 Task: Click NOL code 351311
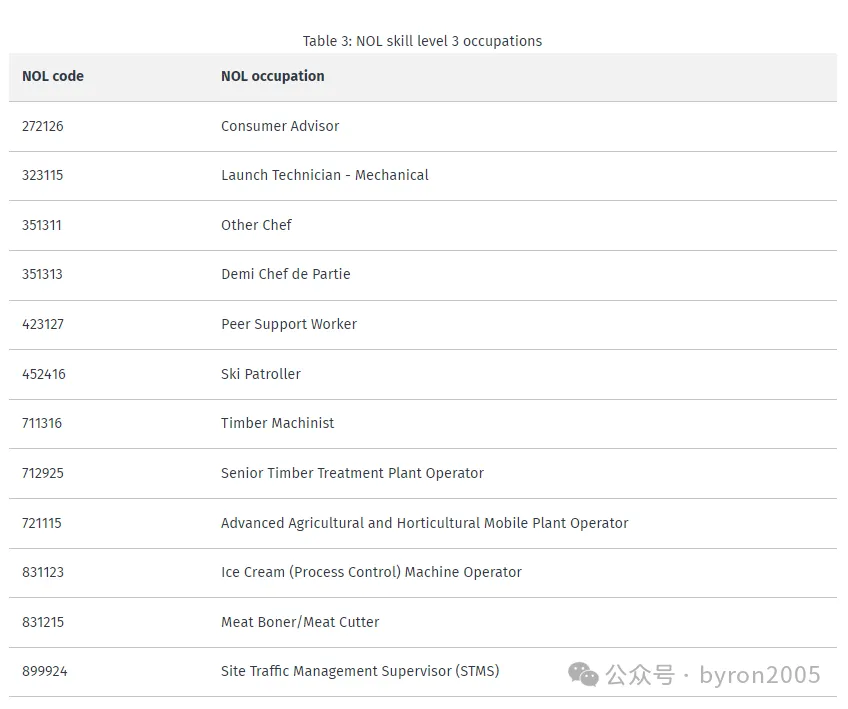pos(42,225)
